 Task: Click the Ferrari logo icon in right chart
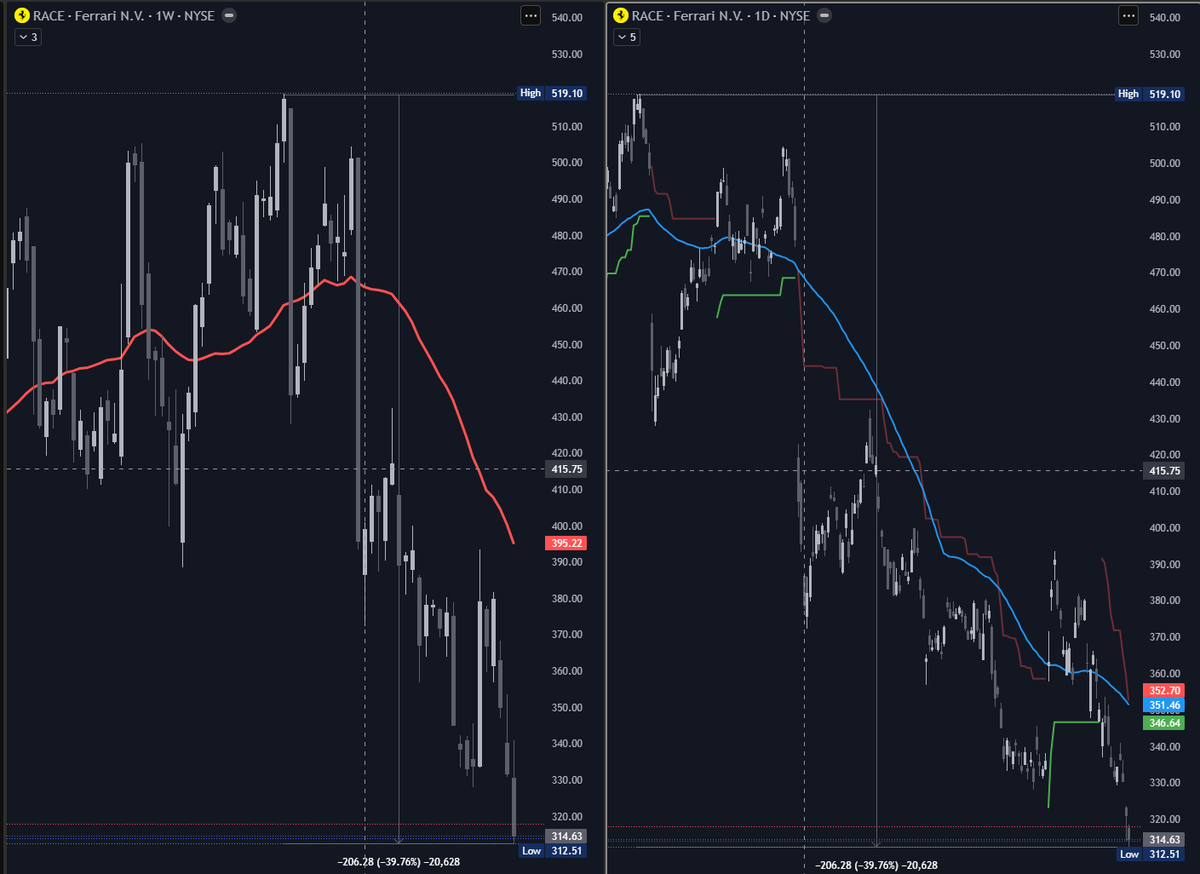point(620,16)
